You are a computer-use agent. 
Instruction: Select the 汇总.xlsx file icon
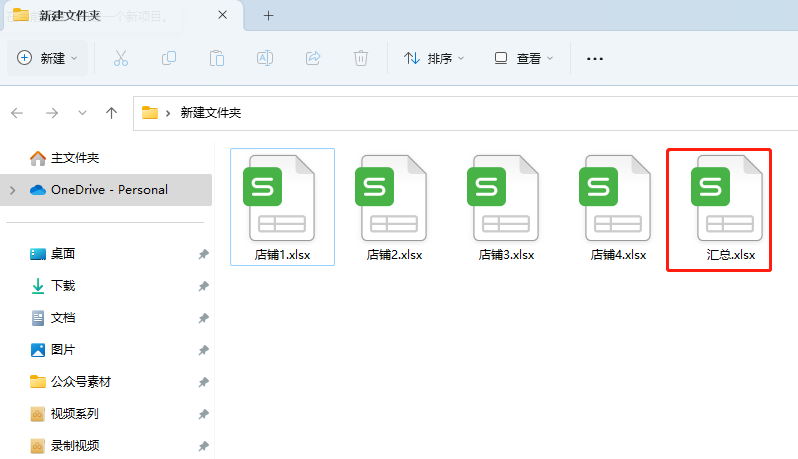pyautogui.click(x=727, y=198)
